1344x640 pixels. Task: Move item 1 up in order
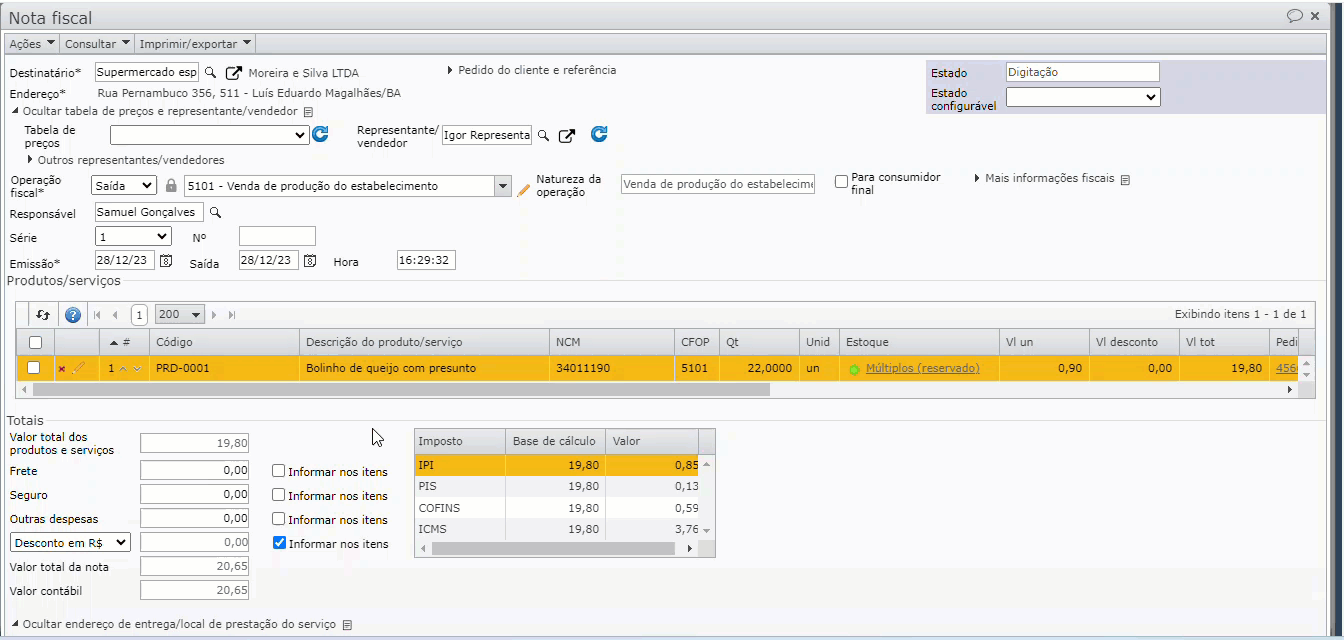(x=123, y=368)
